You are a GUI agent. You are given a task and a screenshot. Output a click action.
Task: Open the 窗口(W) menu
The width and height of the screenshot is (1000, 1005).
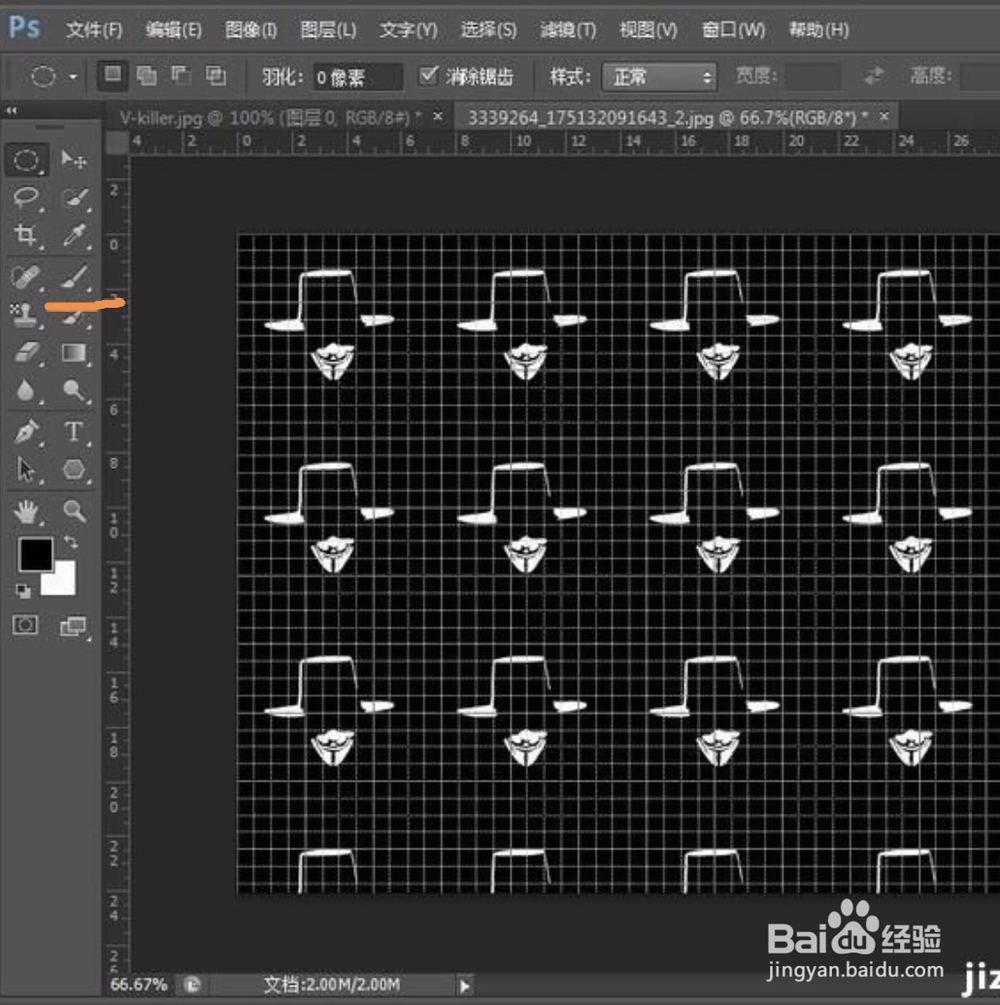coord(733,29)
